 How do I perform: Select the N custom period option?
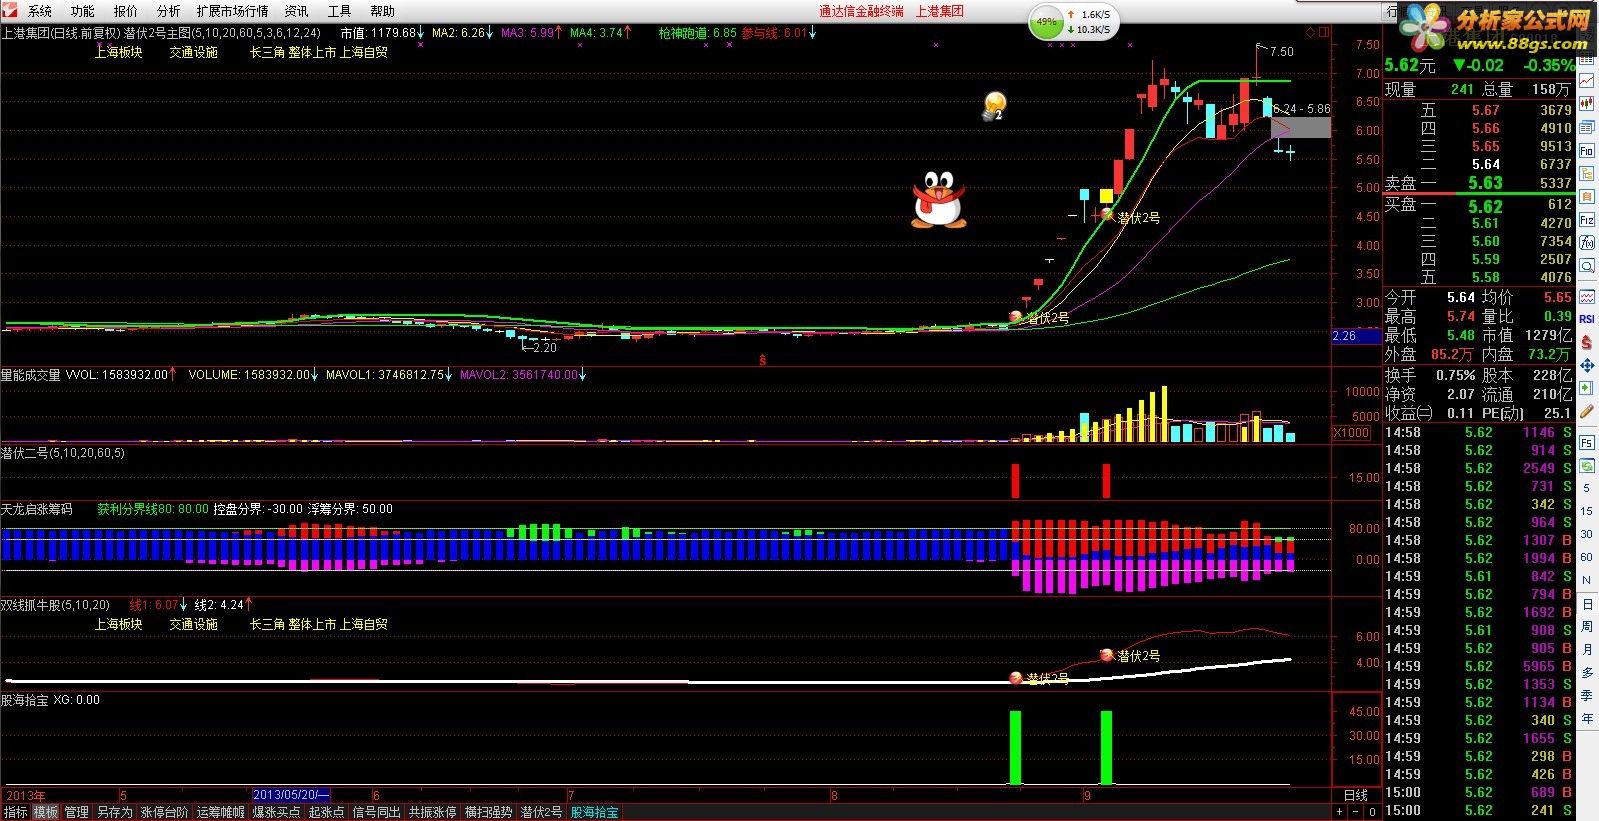coord(1587,580)
